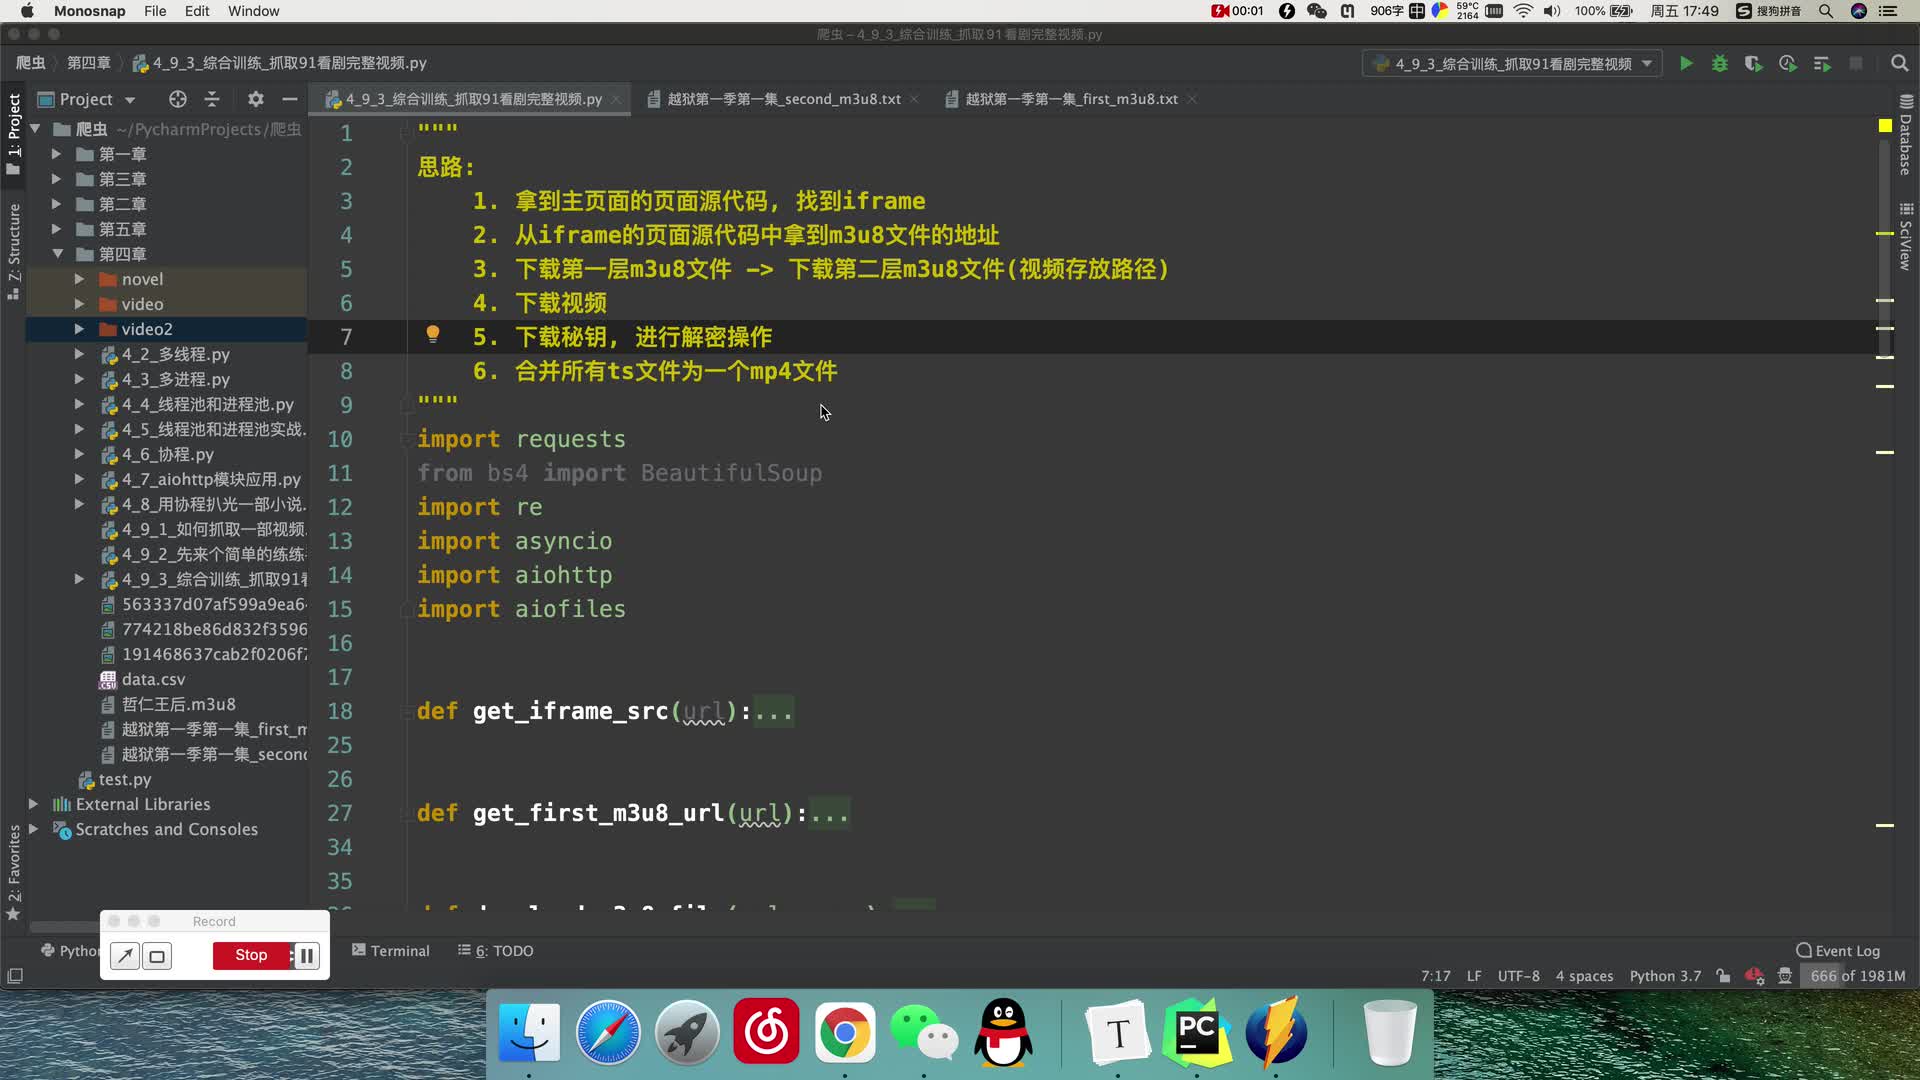Open Project panel gear settings
This screenshot has height=1080, width=1920.
click(256, 99)
